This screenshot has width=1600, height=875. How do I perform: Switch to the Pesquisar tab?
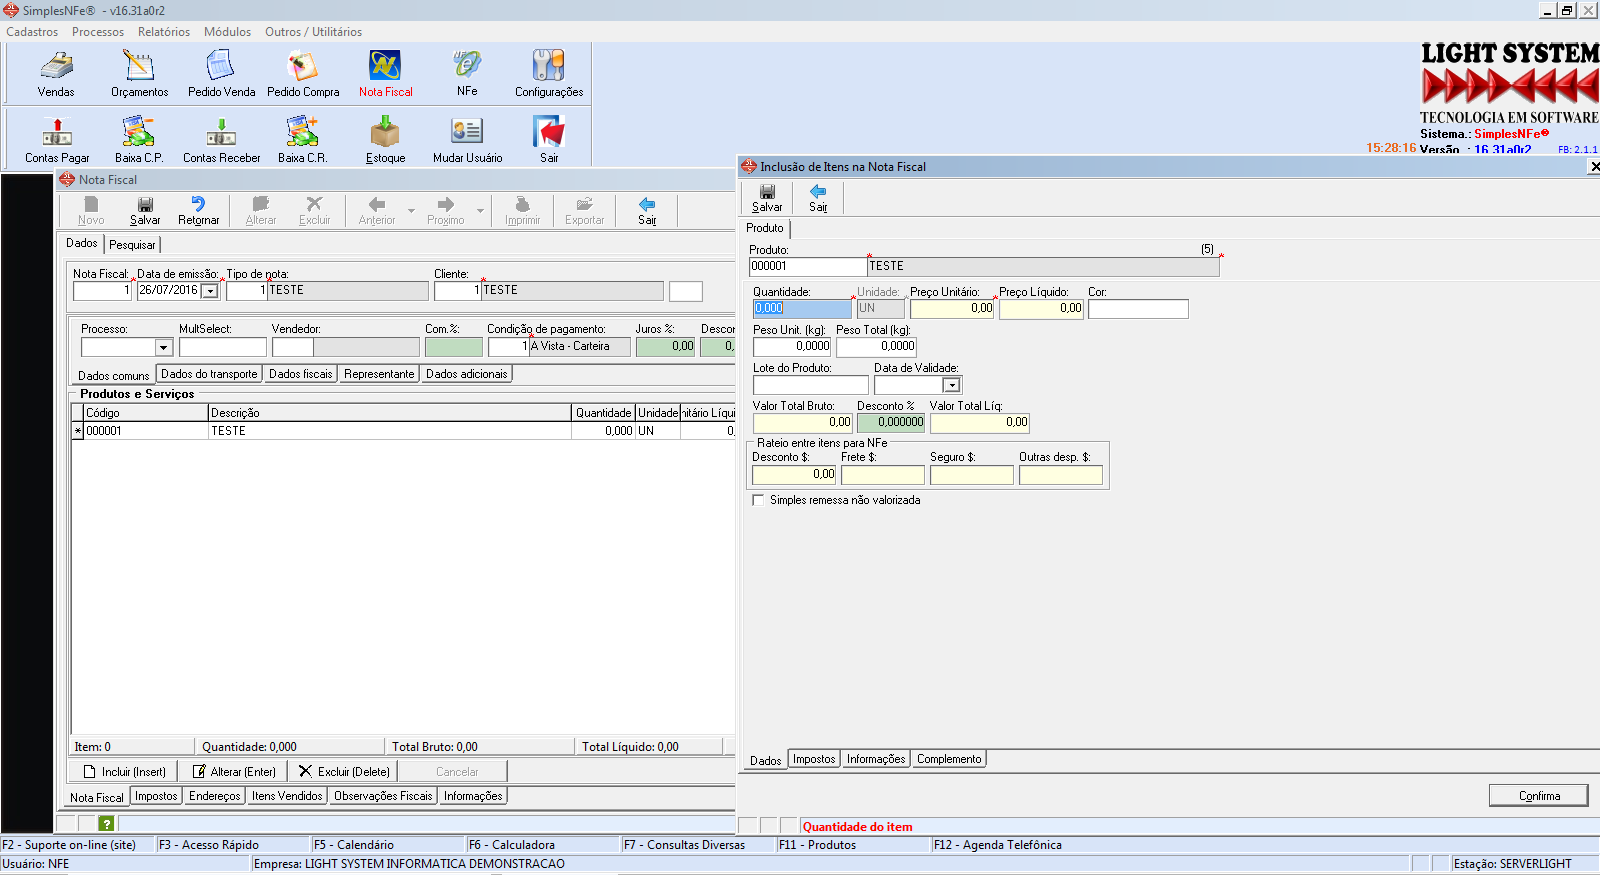132,244
